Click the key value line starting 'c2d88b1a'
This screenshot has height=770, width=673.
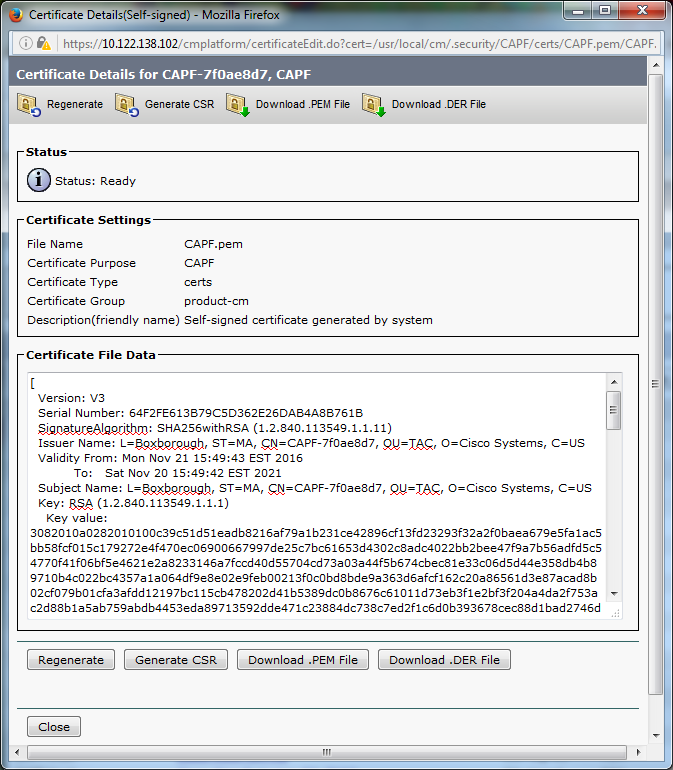(x=315, y=608)
